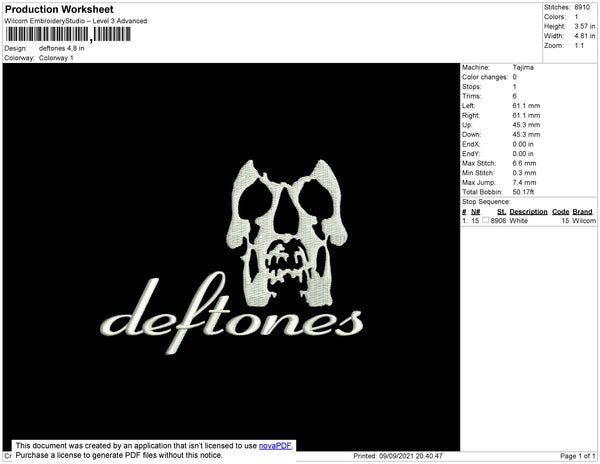Select the Up value 45.3 mm
This screenshot has width=600, height=464.
pos(527,125)
